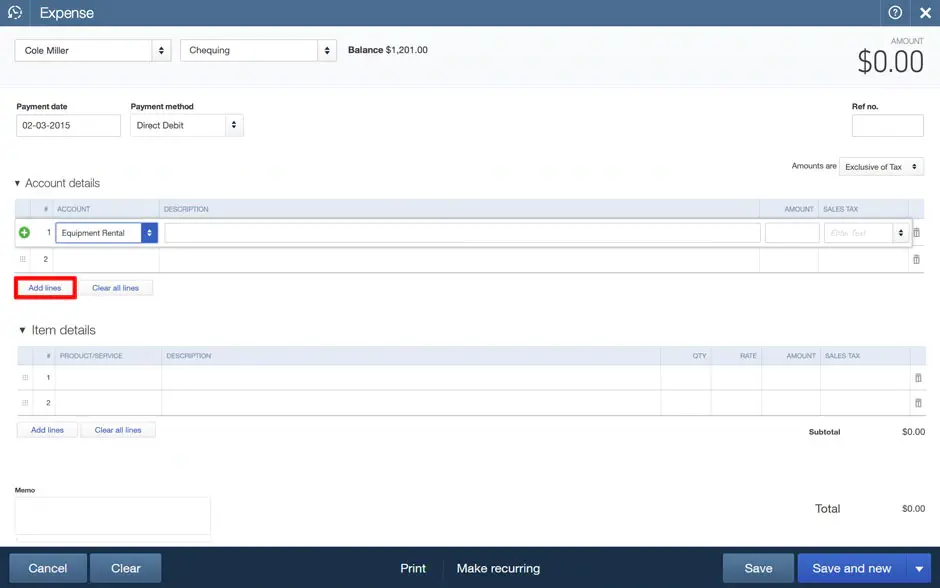
Task: Grab drag handle of account line 2
Action: (23, 259)
